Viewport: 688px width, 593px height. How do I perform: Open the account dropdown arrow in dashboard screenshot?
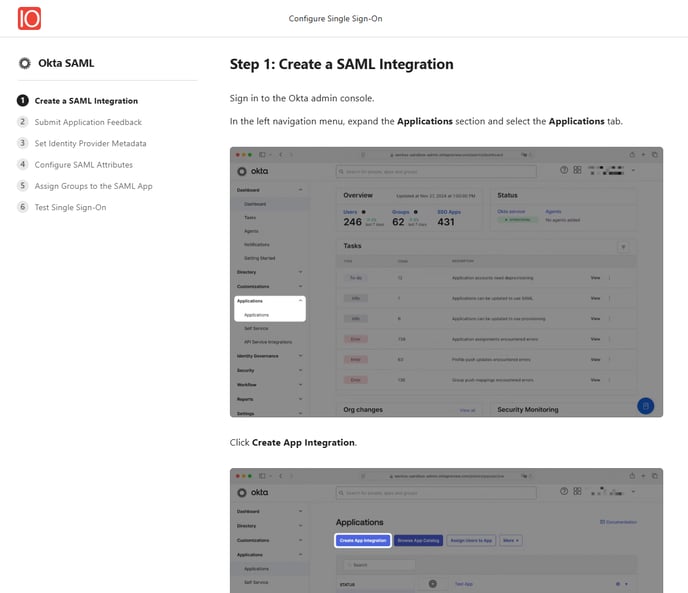tap(633, 170)
